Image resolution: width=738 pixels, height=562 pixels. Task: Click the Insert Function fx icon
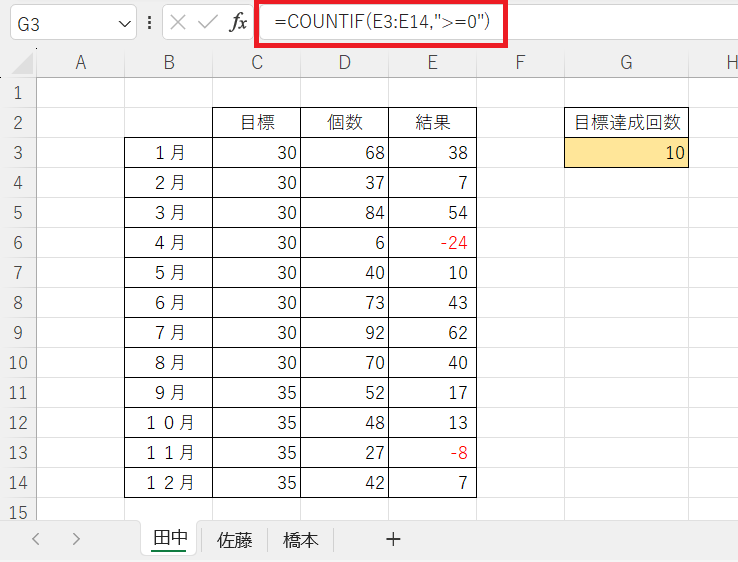(x=237, y=22)
